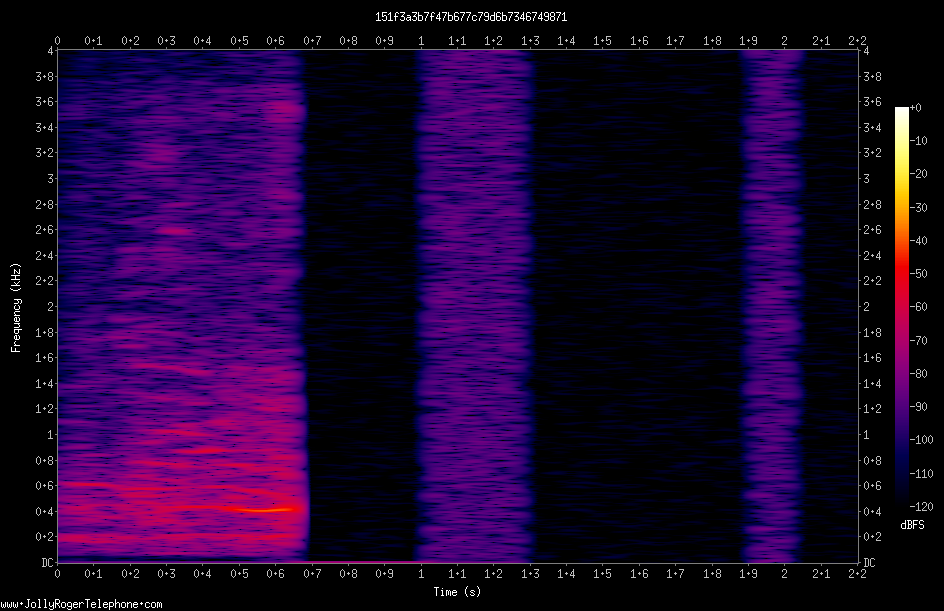Click the '2.6' tick on the right frequency axis
The image size is (944, 611).
coord(872,230)
